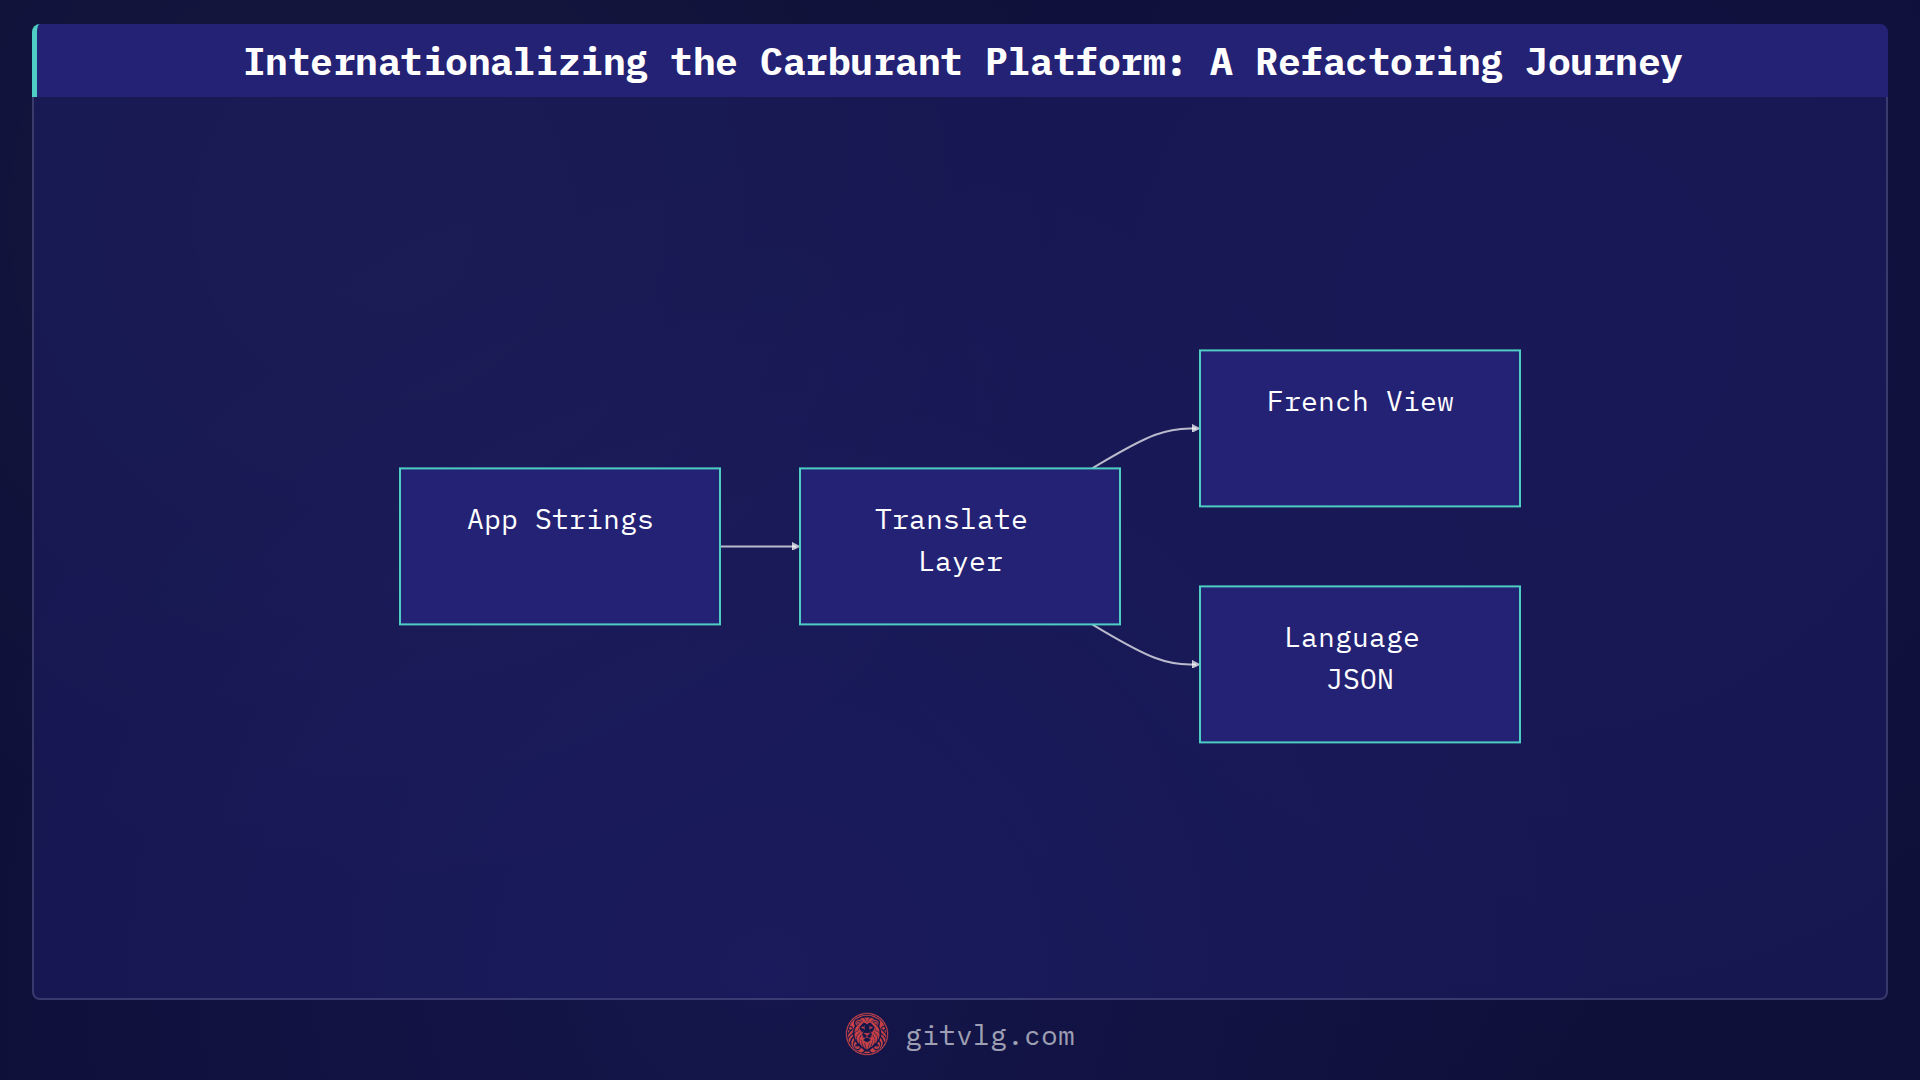The image size is (1920, 1080).
Task: Select the Translate Layer node
Action: (960, 546)
